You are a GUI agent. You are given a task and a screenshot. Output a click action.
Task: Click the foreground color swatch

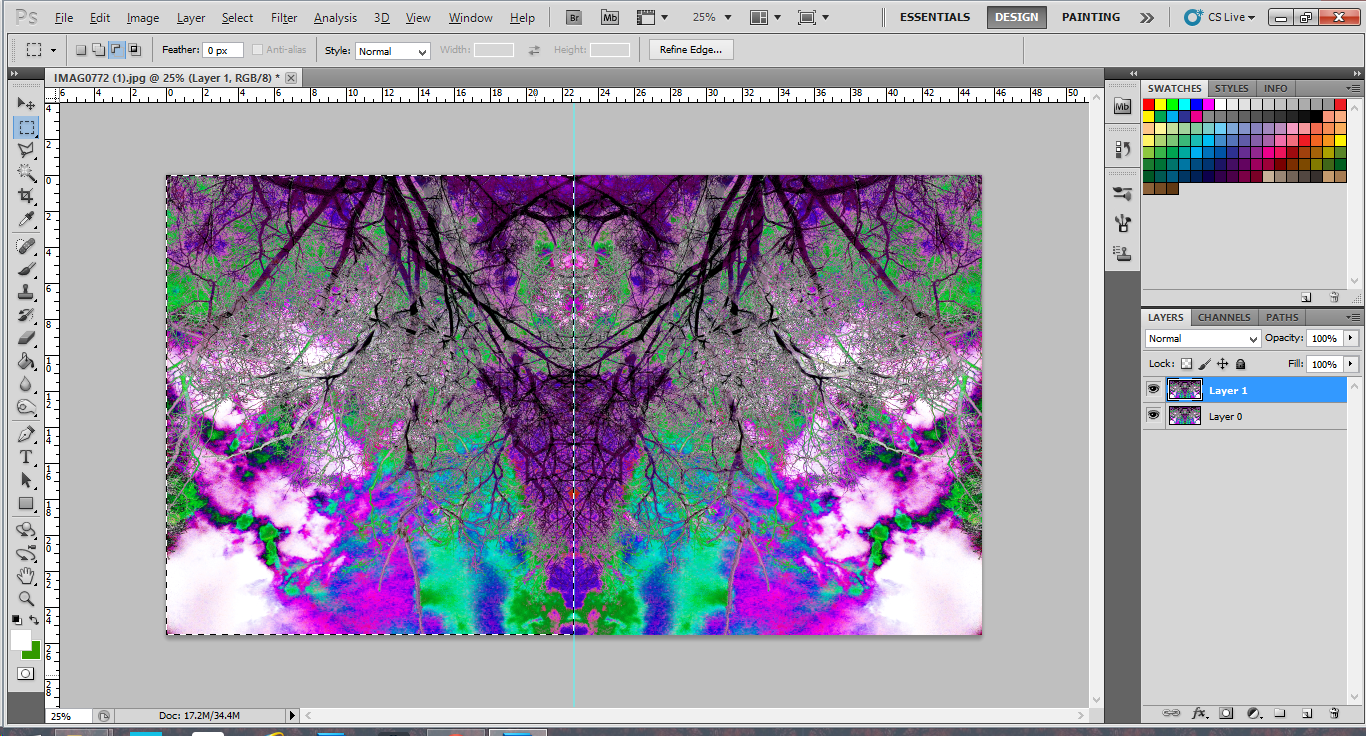point(20,639)
